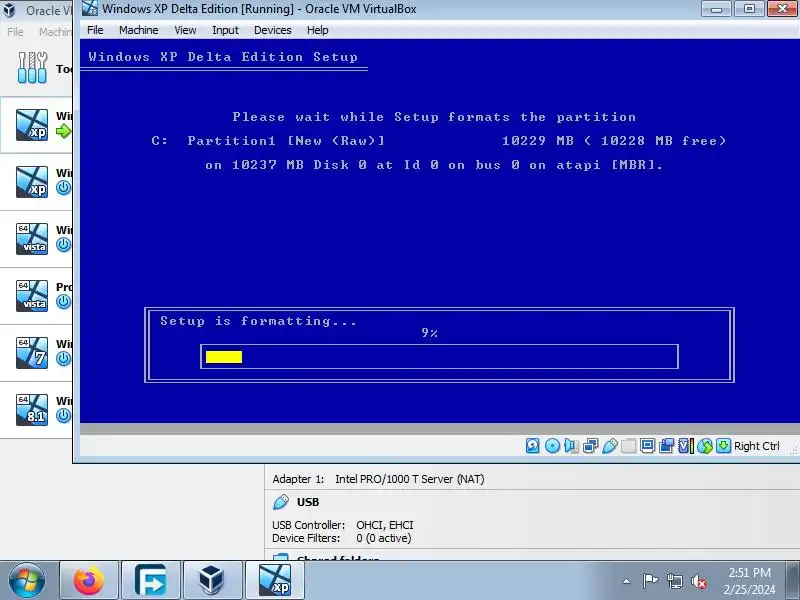800x600 pixels.
Task: Click the USB section header in Manager details
Action: 308,502
